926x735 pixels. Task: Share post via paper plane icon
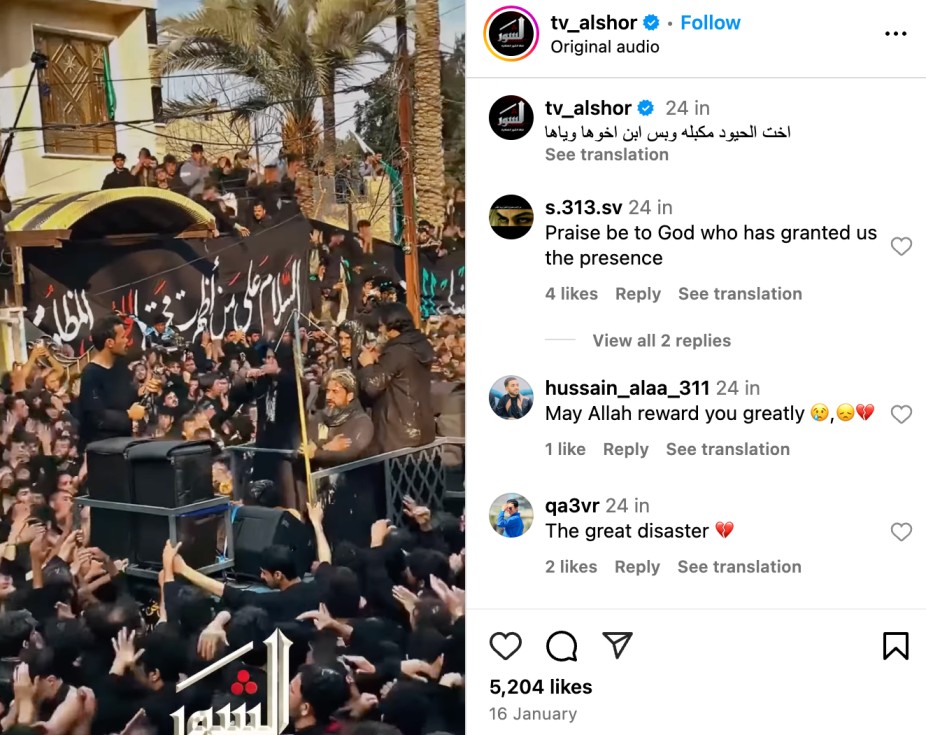[x=617, y=645]
